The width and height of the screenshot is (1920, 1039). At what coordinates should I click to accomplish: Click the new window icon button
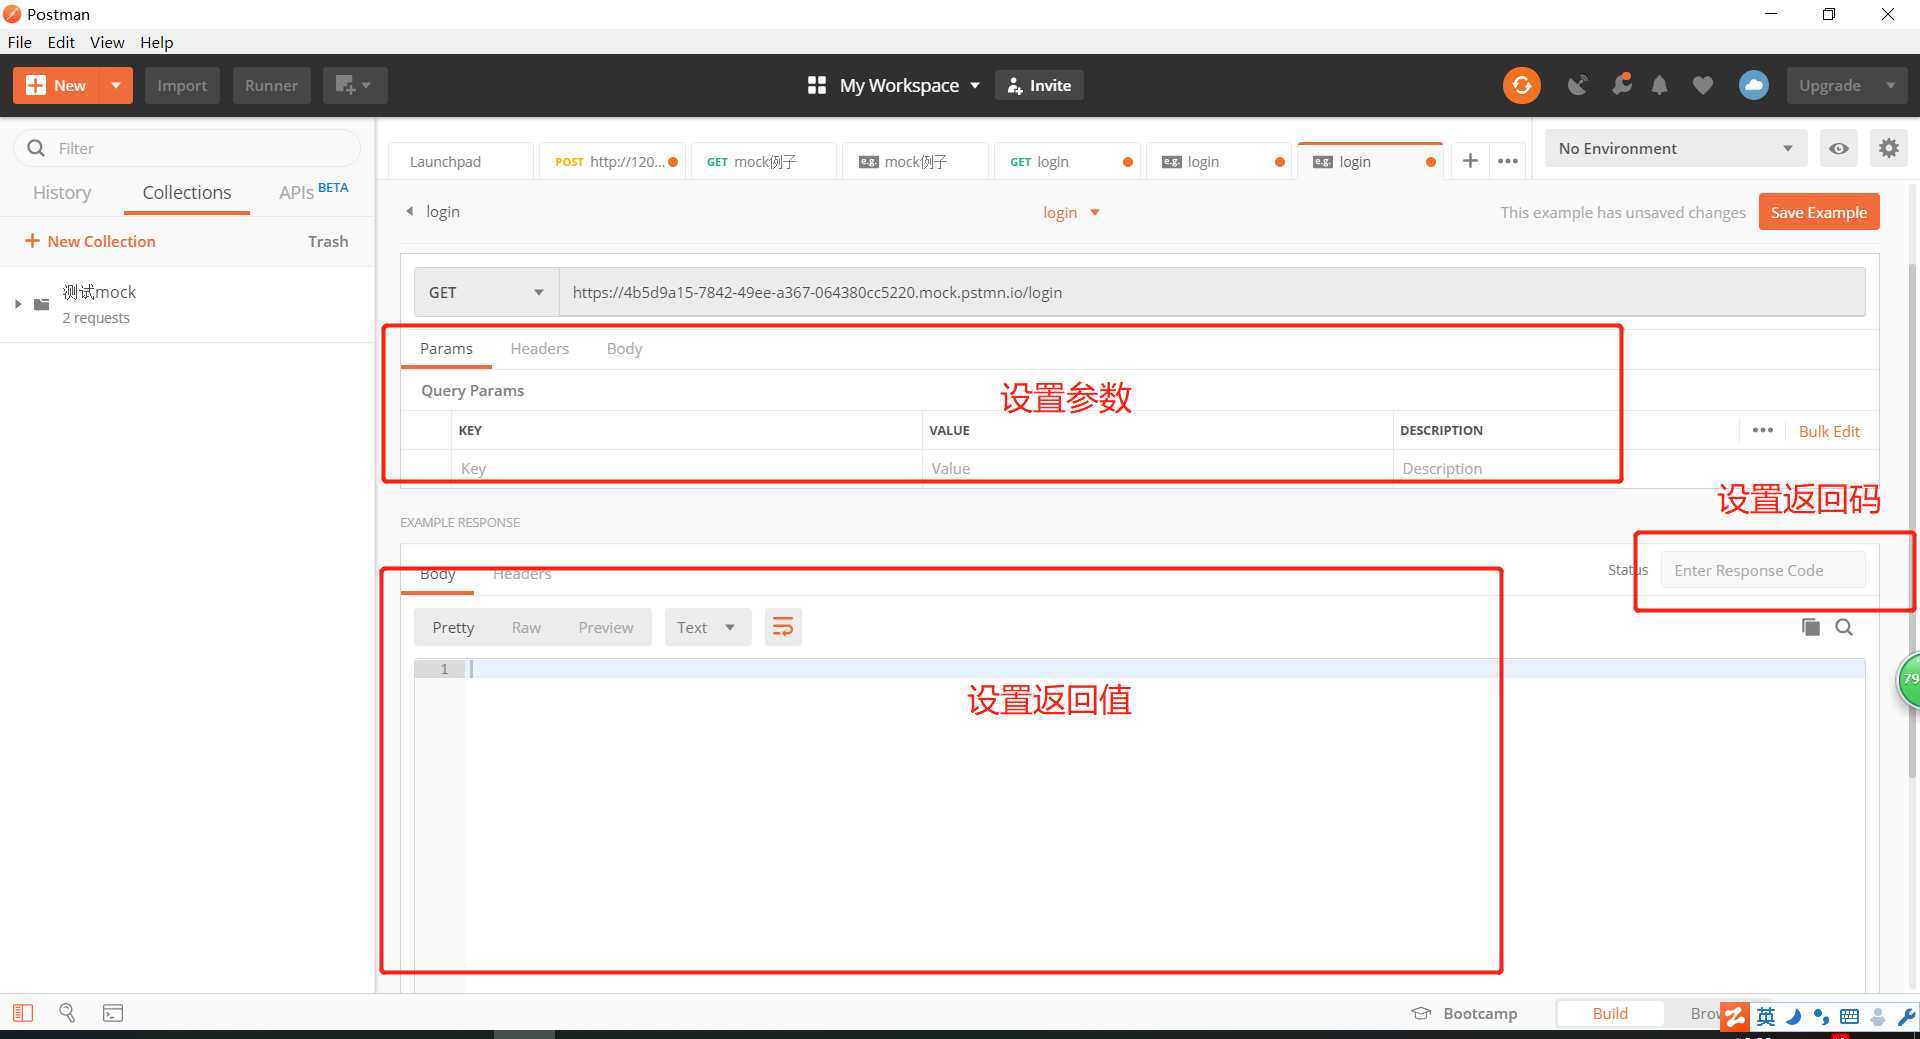354,85
